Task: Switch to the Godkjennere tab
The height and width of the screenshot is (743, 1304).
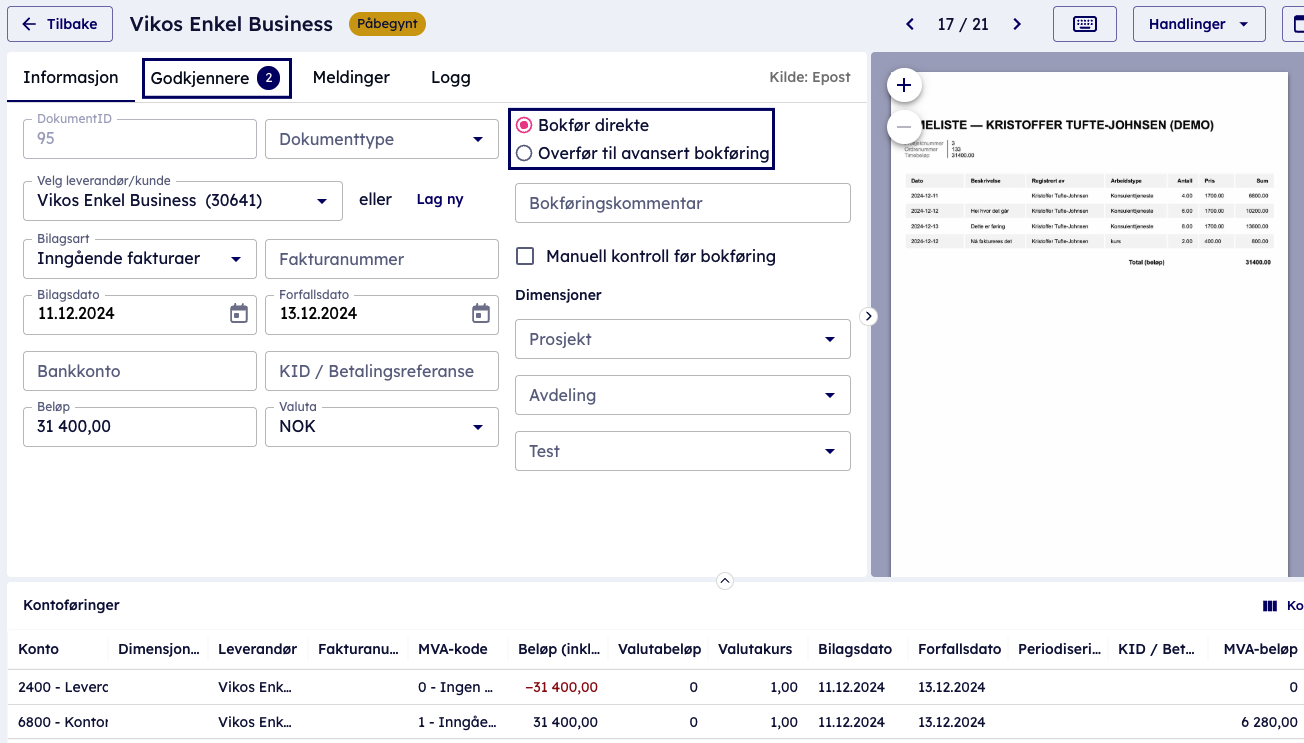Action: point(216,78)
